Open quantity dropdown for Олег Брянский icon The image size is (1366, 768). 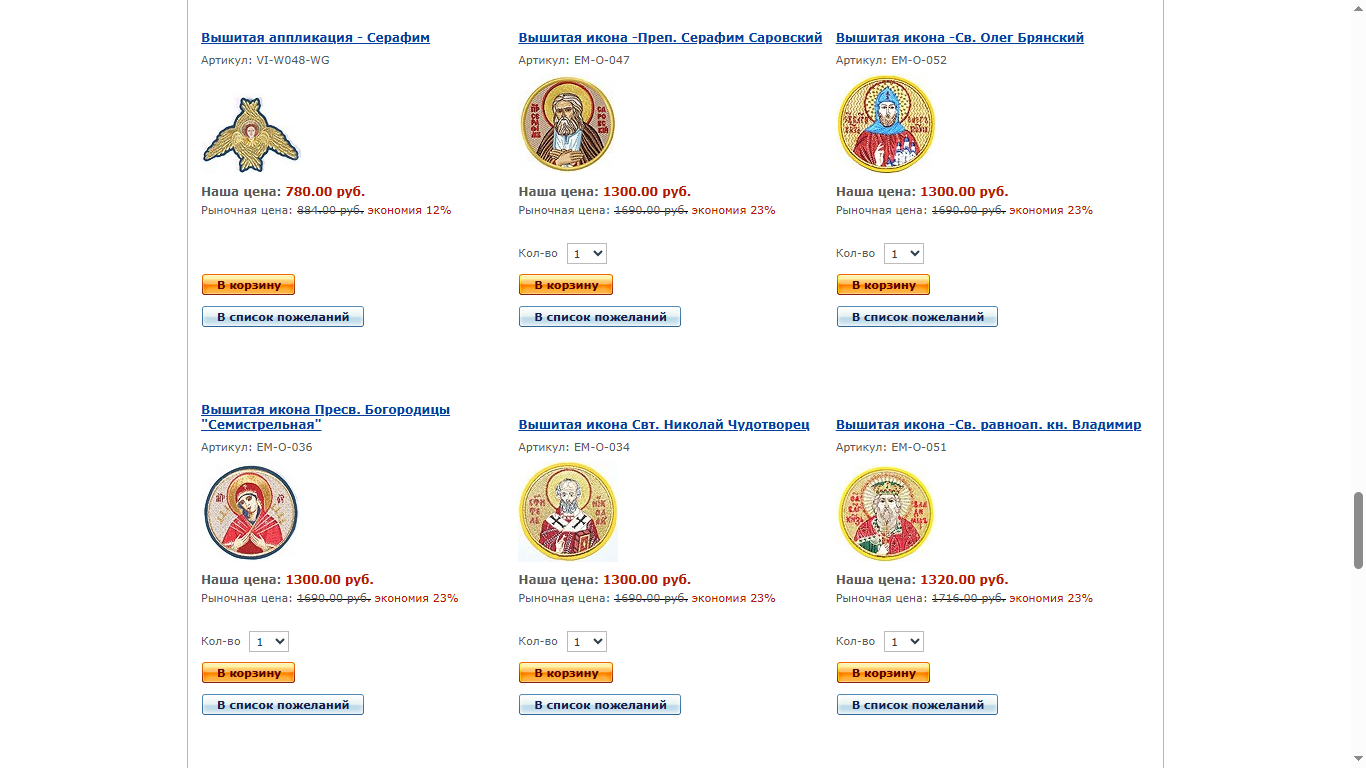click(904, 254)
